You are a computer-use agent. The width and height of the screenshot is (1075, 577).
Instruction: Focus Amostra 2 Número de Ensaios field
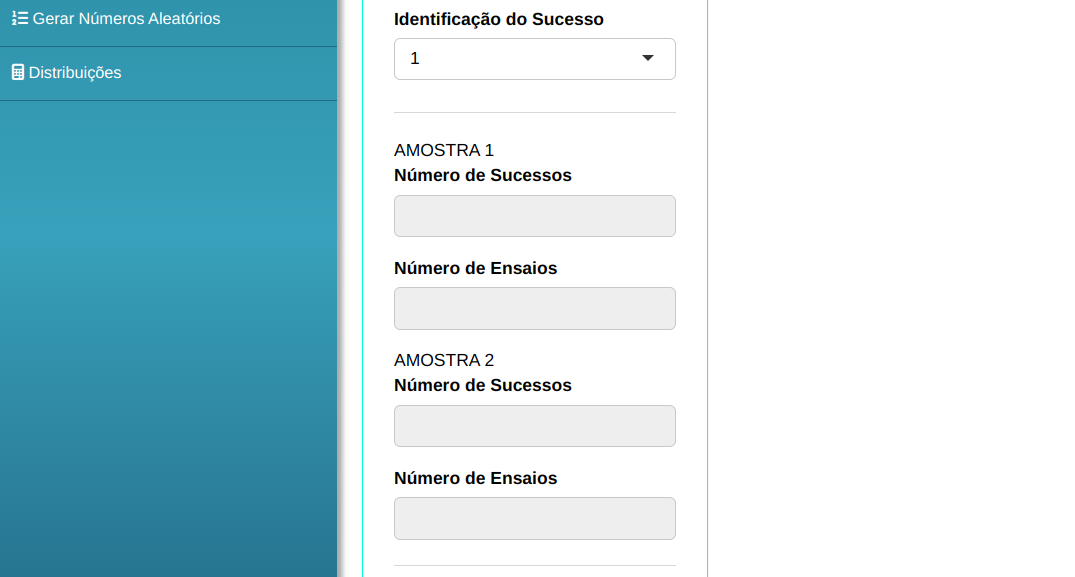[534, 518]
